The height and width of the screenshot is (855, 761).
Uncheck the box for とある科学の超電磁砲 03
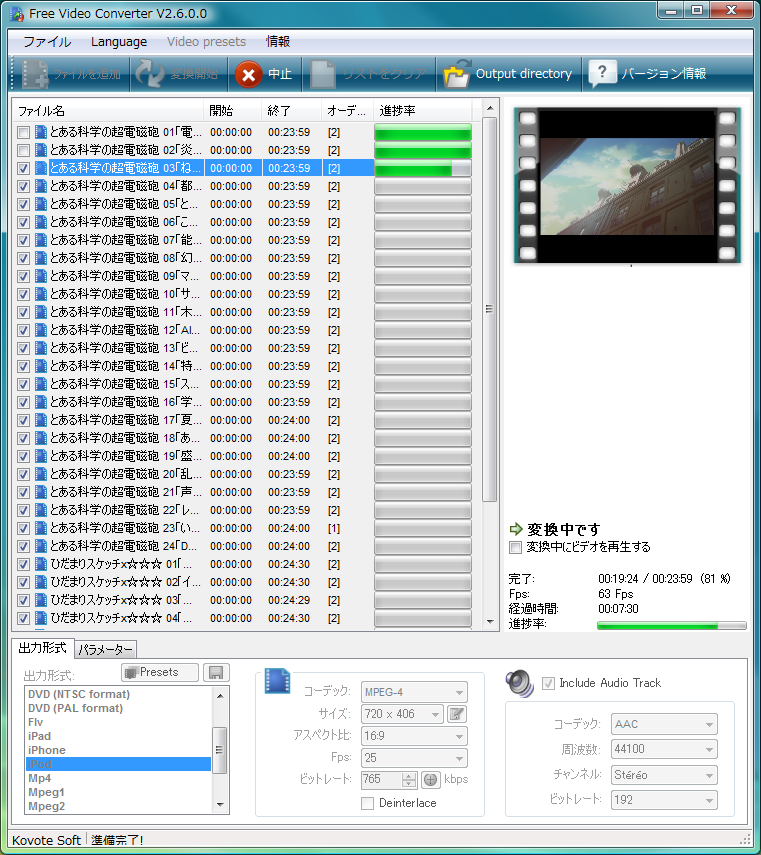click(23, 168)
